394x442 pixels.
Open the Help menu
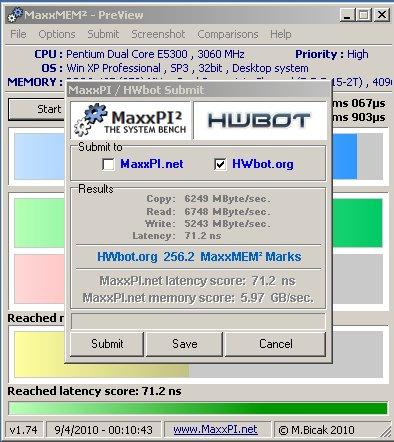tap(281, 34)
